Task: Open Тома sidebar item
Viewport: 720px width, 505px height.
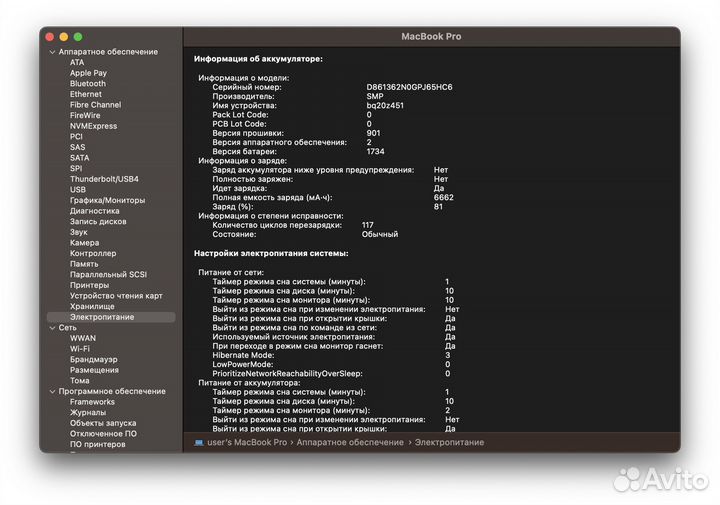Action: 79,381
